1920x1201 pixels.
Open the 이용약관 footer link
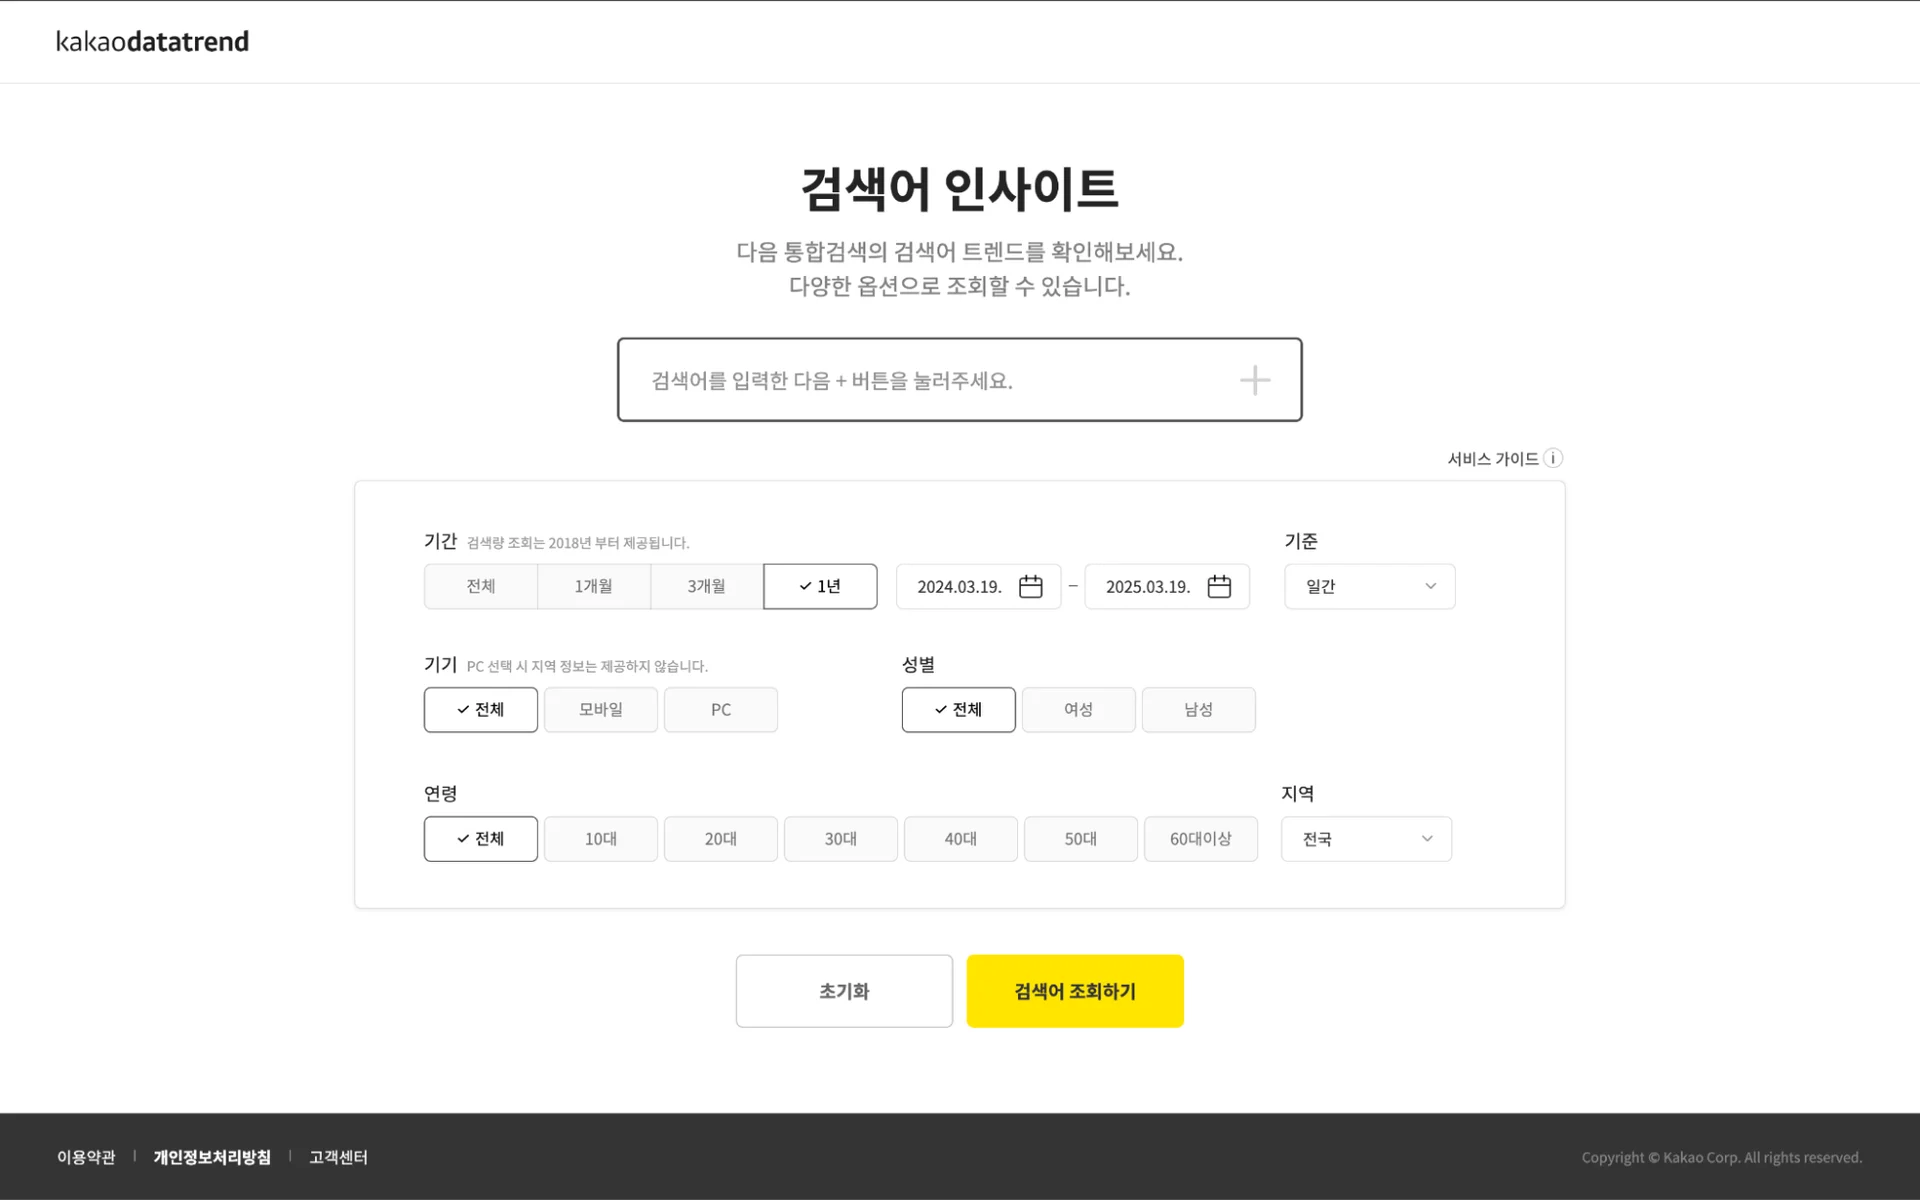coord(85,1157)
